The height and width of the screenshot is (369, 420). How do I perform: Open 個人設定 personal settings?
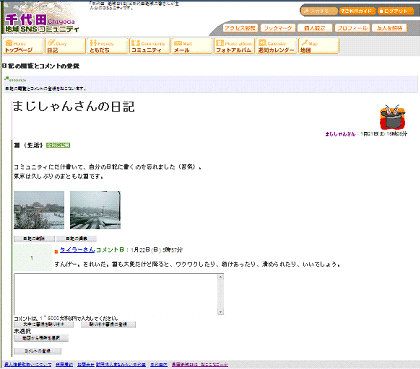[315, 28]
